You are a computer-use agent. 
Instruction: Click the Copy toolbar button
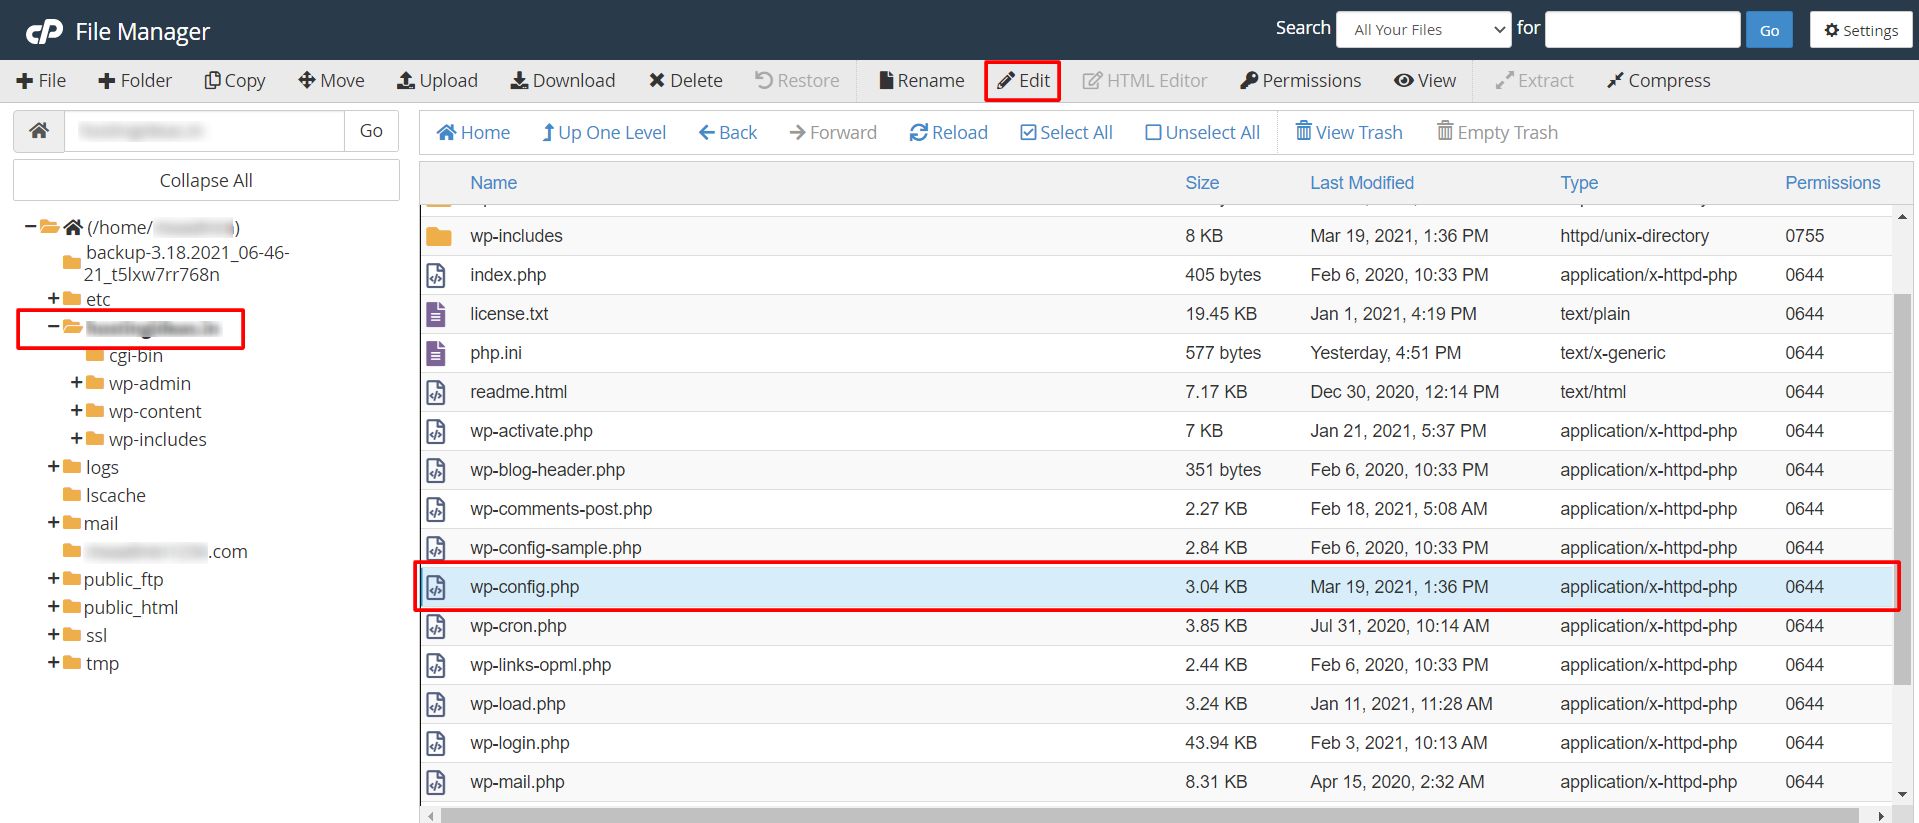click(235, 81)
